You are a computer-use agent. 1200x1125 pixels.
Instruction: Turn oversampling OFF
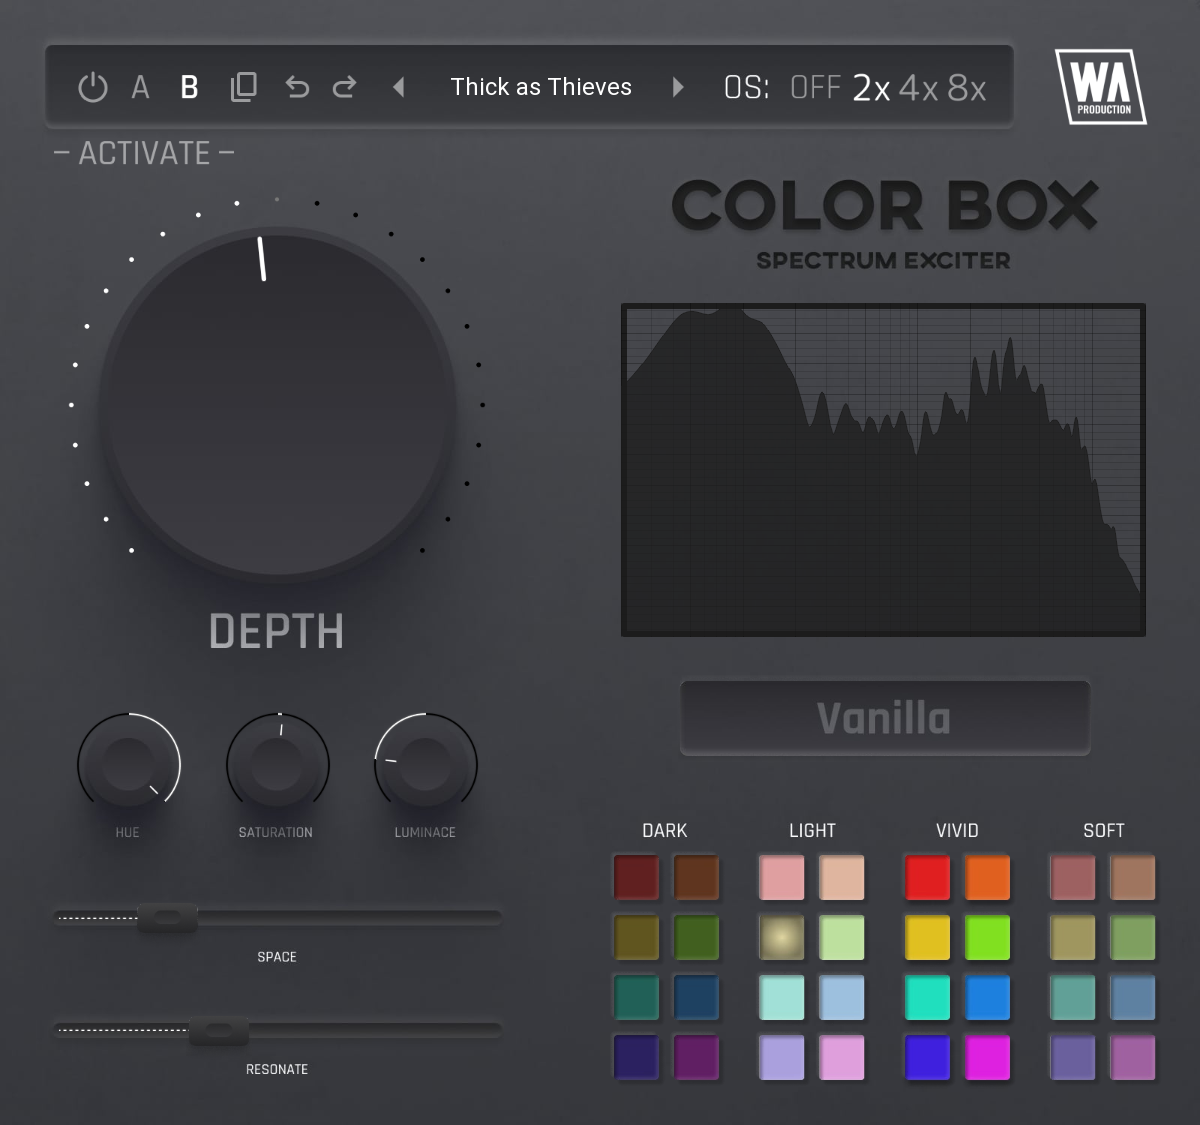coord(815,87)
